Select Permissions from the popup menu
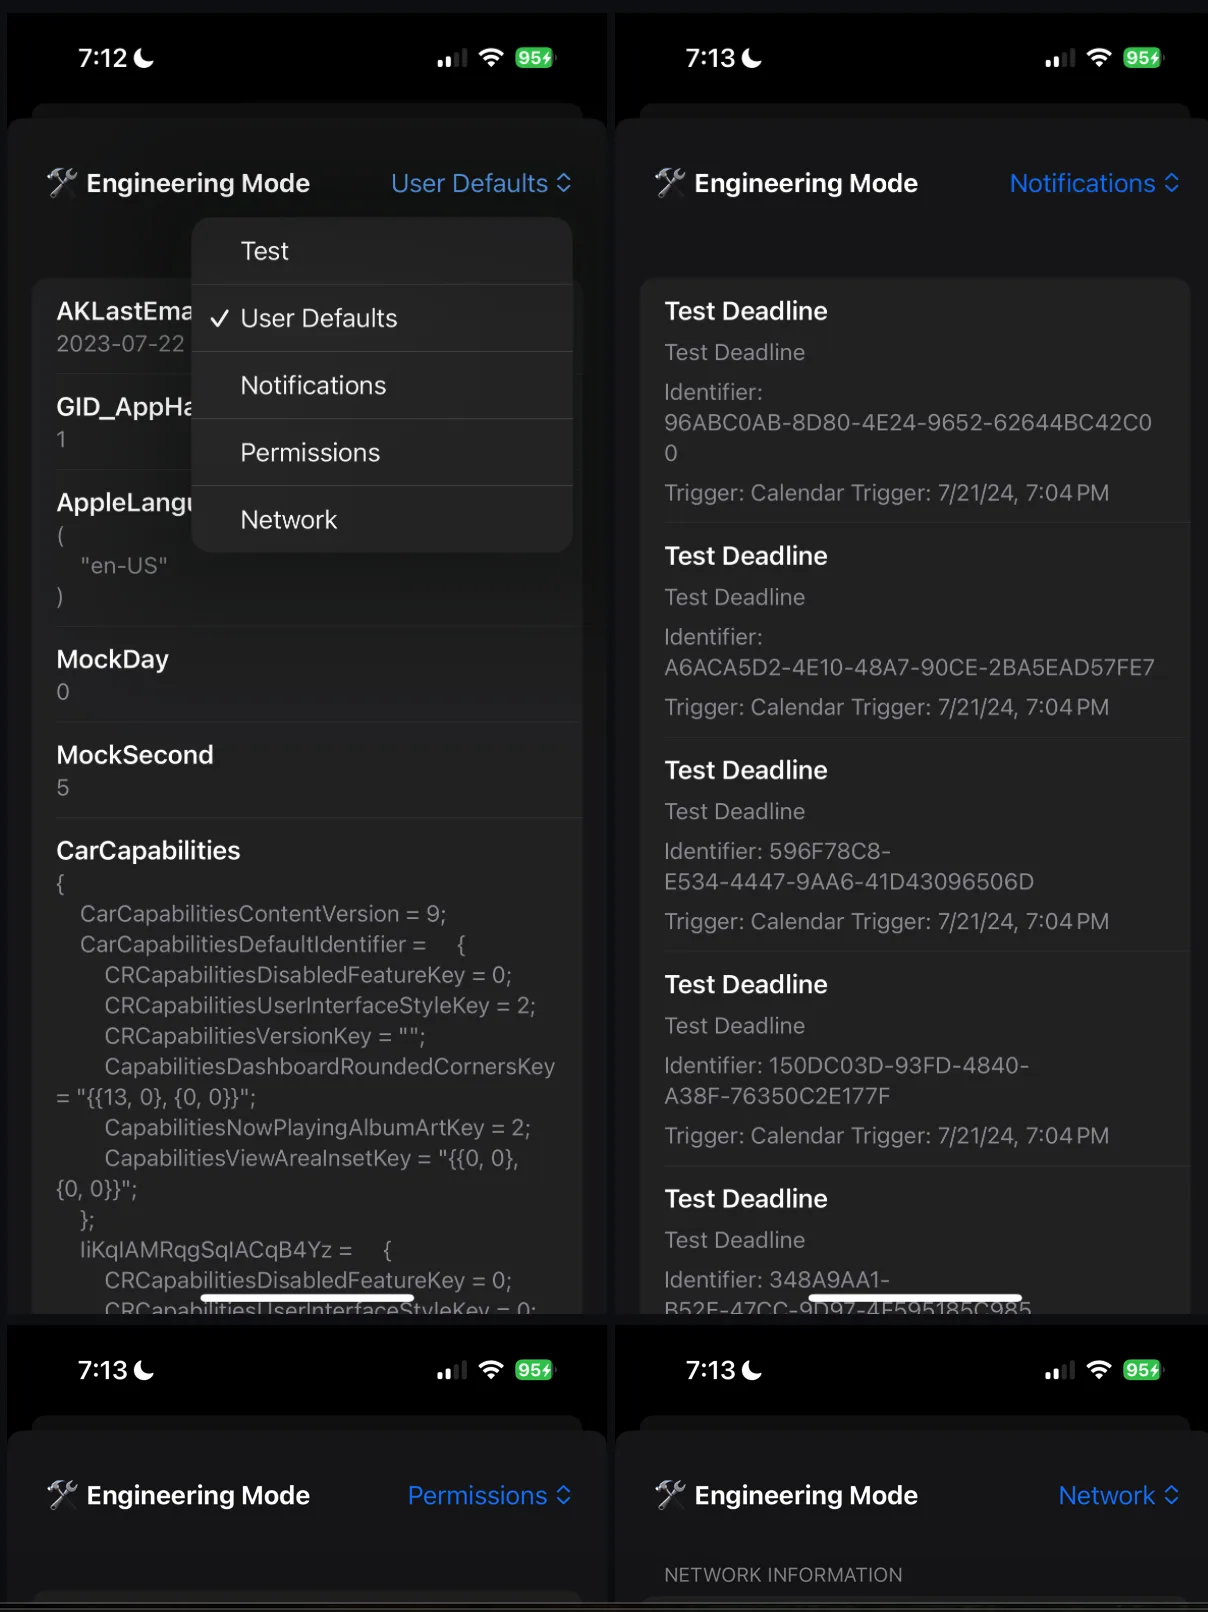This screenshot has height=1612, width=1208. coord(310,453)
